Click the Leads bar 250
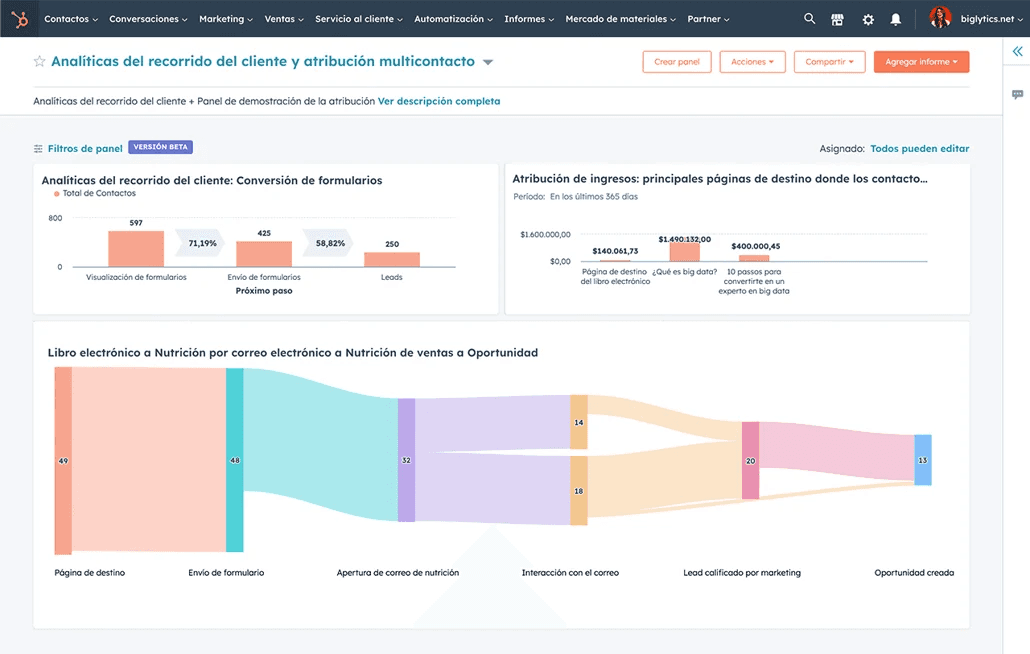This screenshot has width=1030, height=654. [392, 259]
